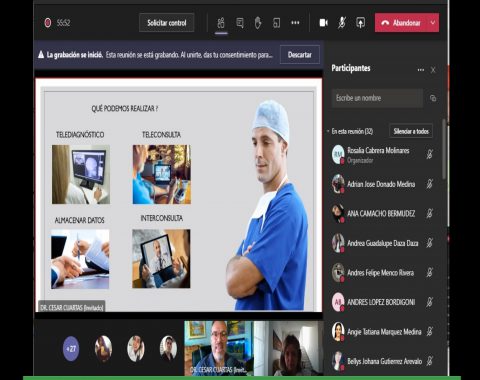The image size is (480, 380).
Task: Toggle mic icon for Rosalia Cabrera Molinares
Action: coord(430,154)
